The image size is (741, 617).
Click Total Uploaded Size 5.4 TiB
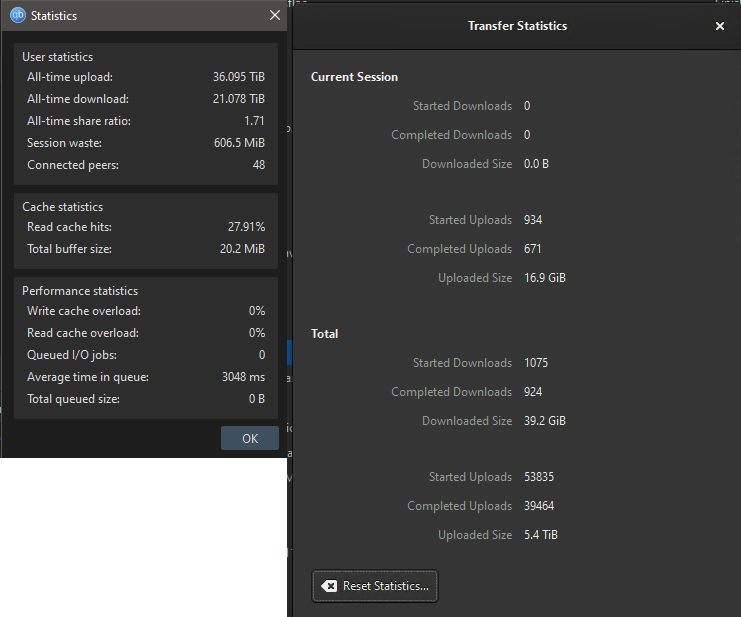click(541, 535)
